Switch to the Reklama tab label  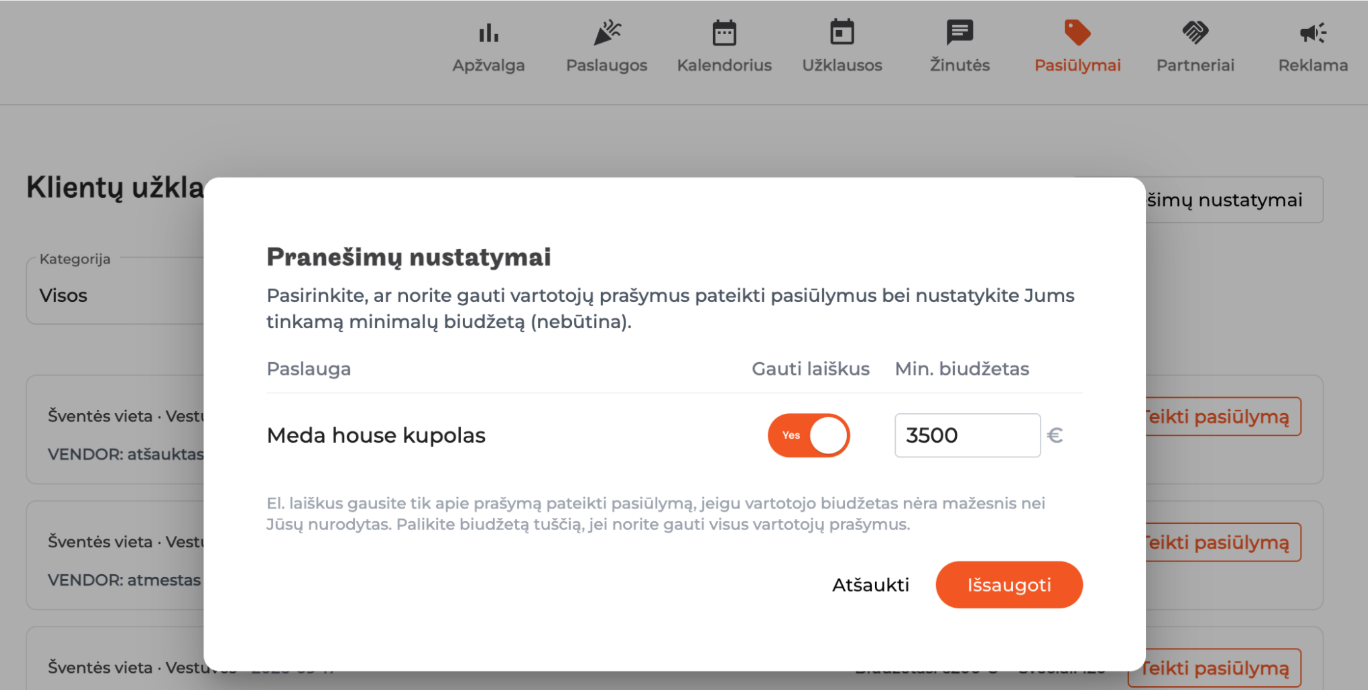coord(1313,65)
